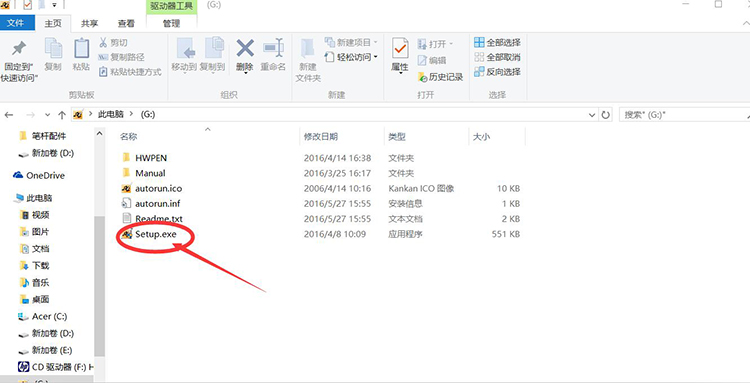Click the New Folder icon
Screen dimensions: 750x383
point(308,49)
